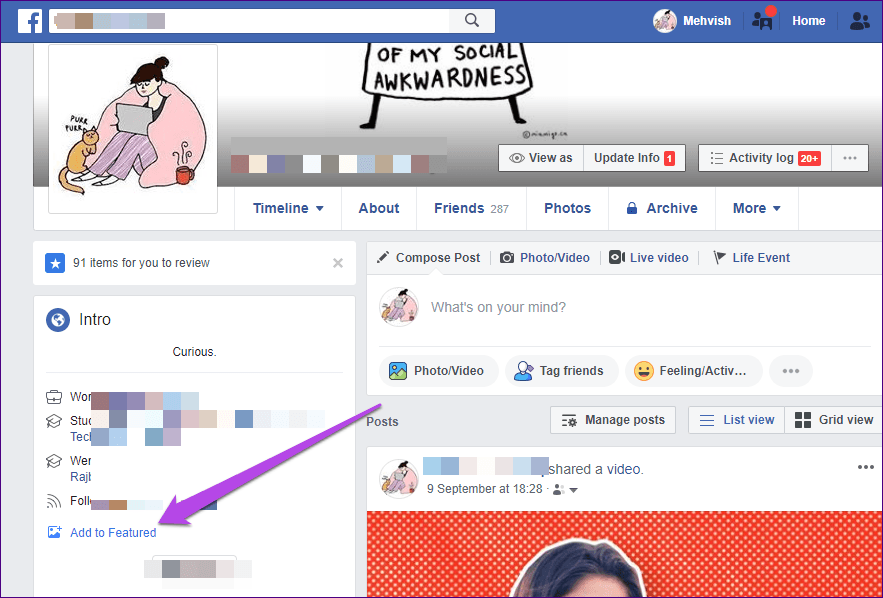Click the Archive lock icon

(x=632, y=208)
